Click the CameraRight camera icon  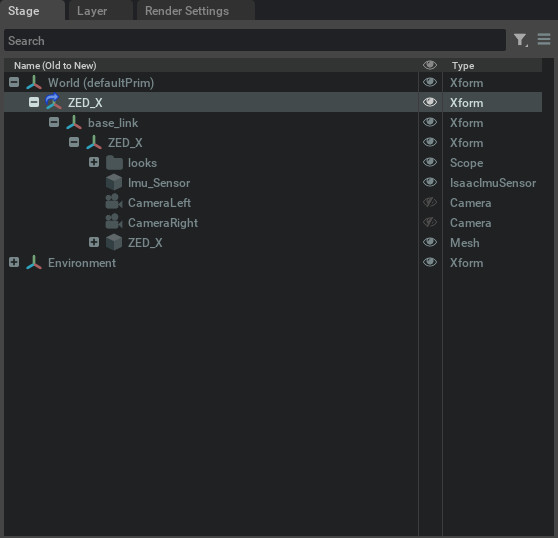click(x=114, y=222)
